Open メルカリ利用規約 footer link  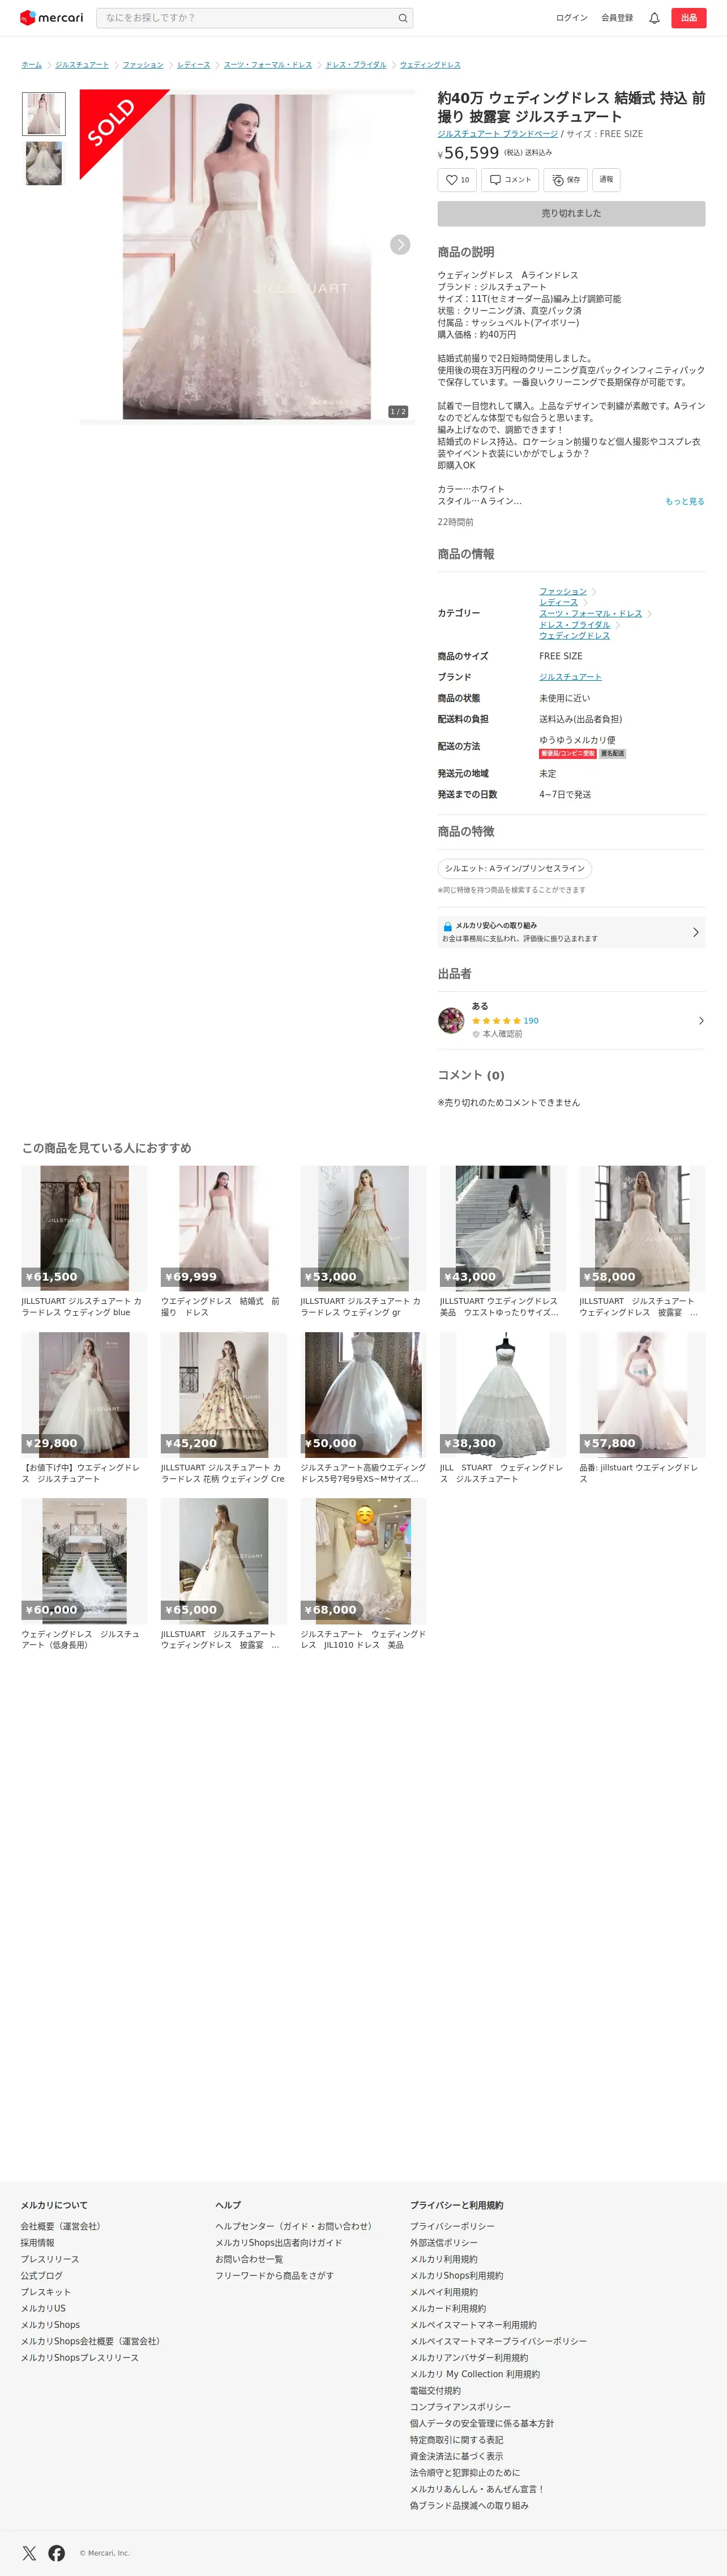pos(444,2259)
